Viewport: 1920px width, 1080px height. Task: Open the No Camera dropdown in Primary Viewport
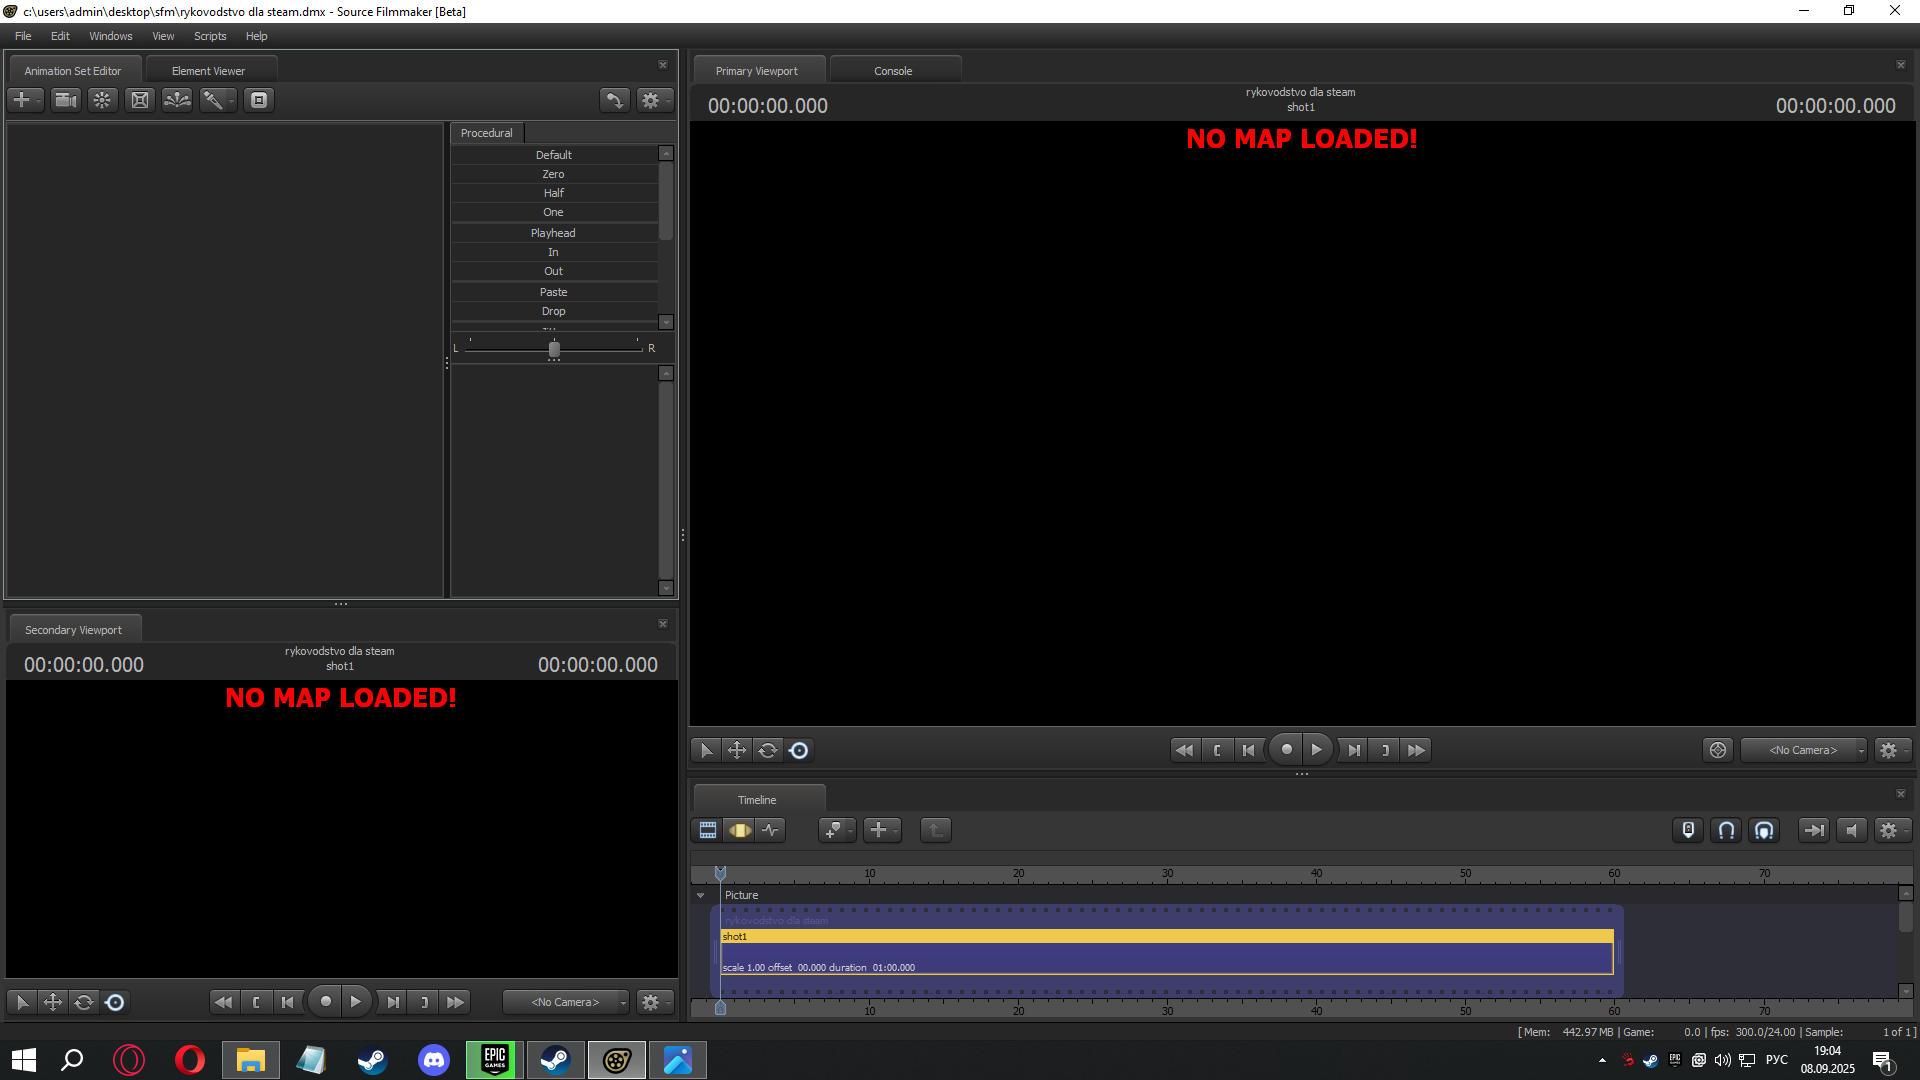coord(1804,750)
